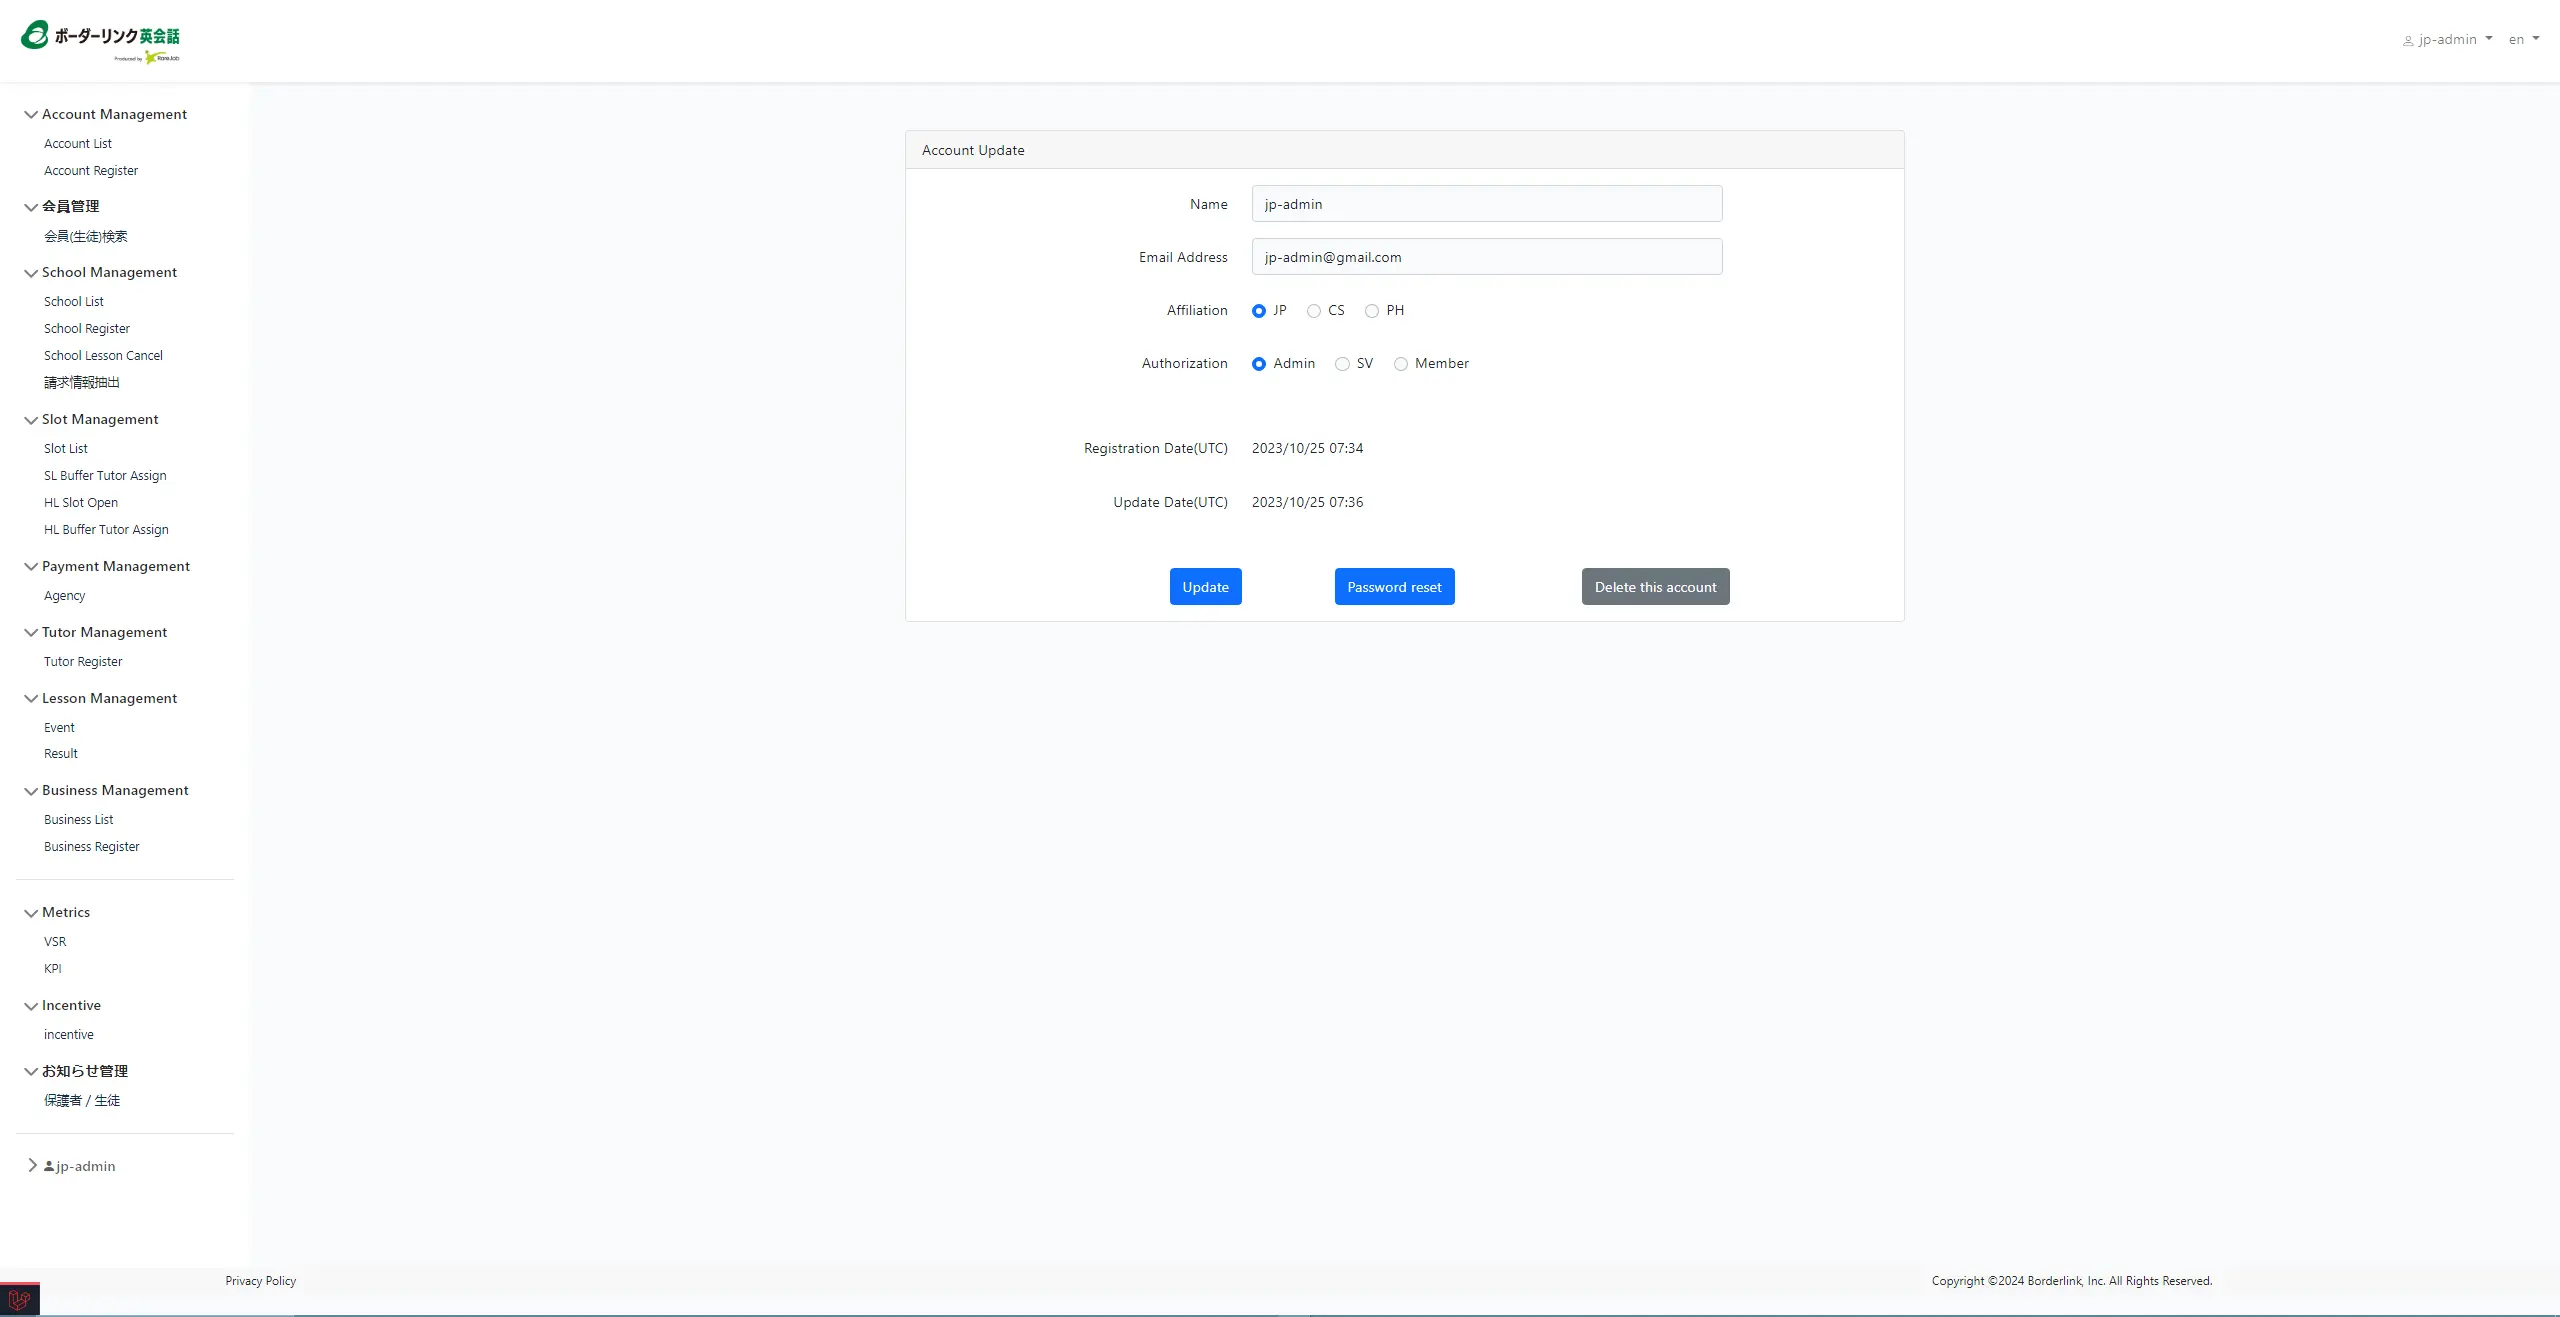This screenshot has width=2560, height=1317.
Task: Click Delete this account button
Action: 1655,587
